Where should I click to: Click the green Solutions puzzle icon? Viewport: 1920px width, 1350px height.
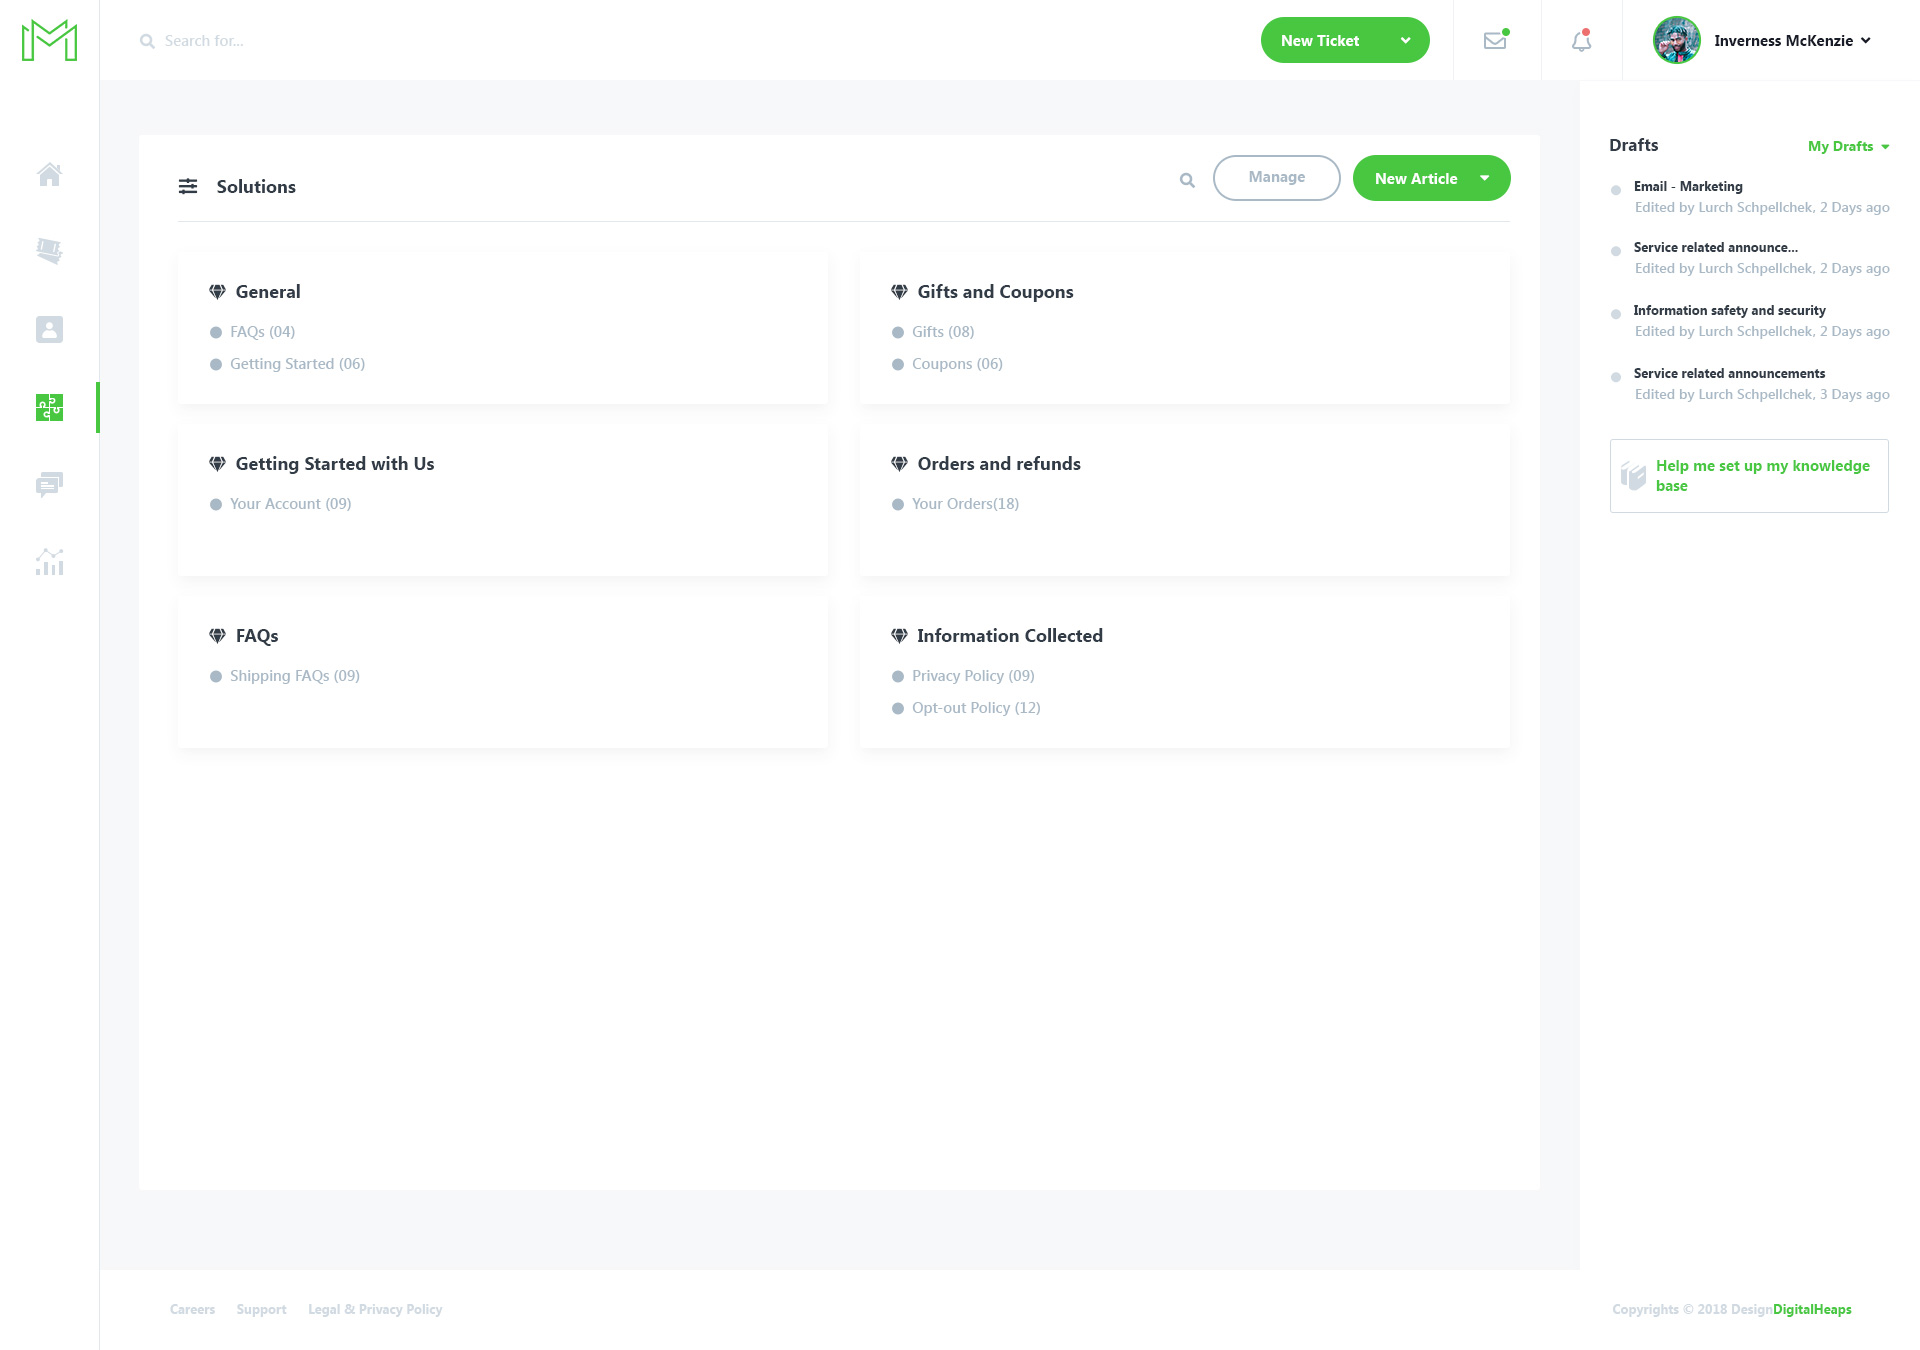tap(49, 407)
